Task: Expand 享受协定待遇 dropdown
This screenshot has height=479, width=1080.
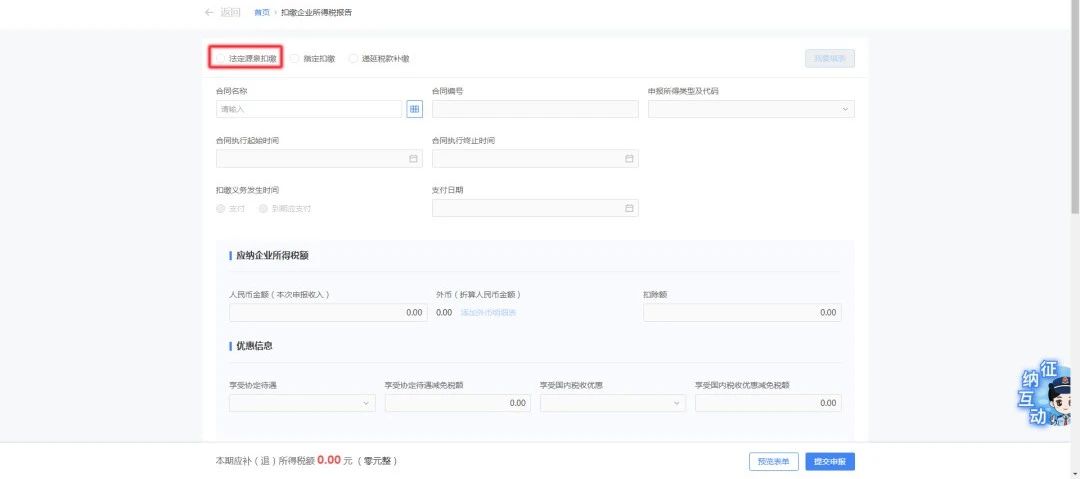Action: (x=302, y=403)
